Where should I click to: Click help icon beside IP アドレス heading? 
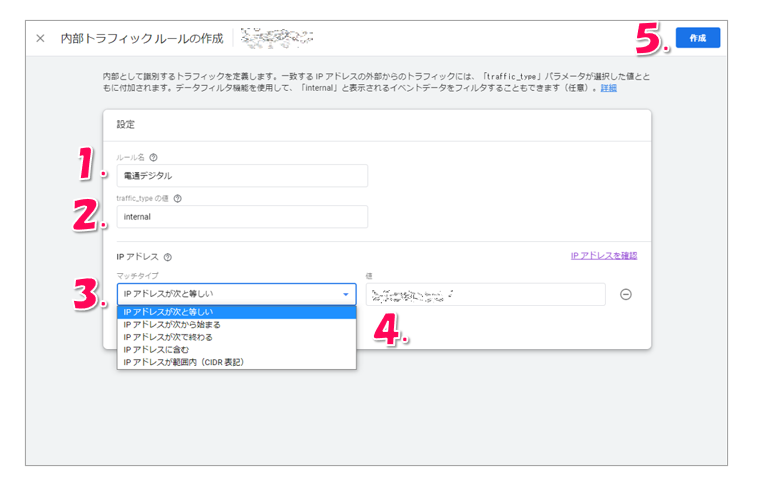point(167,257)
